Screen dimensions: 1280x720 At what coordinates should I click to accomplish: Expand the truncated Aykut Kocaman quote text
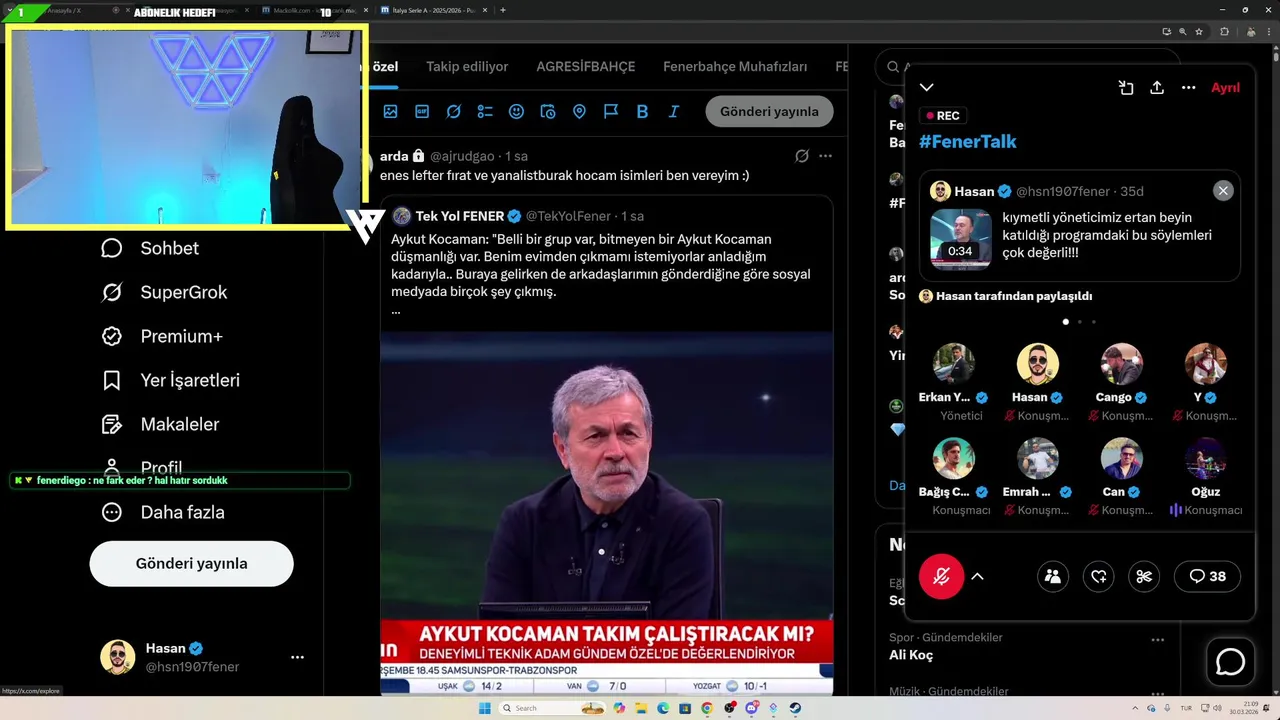coord(396,310)
